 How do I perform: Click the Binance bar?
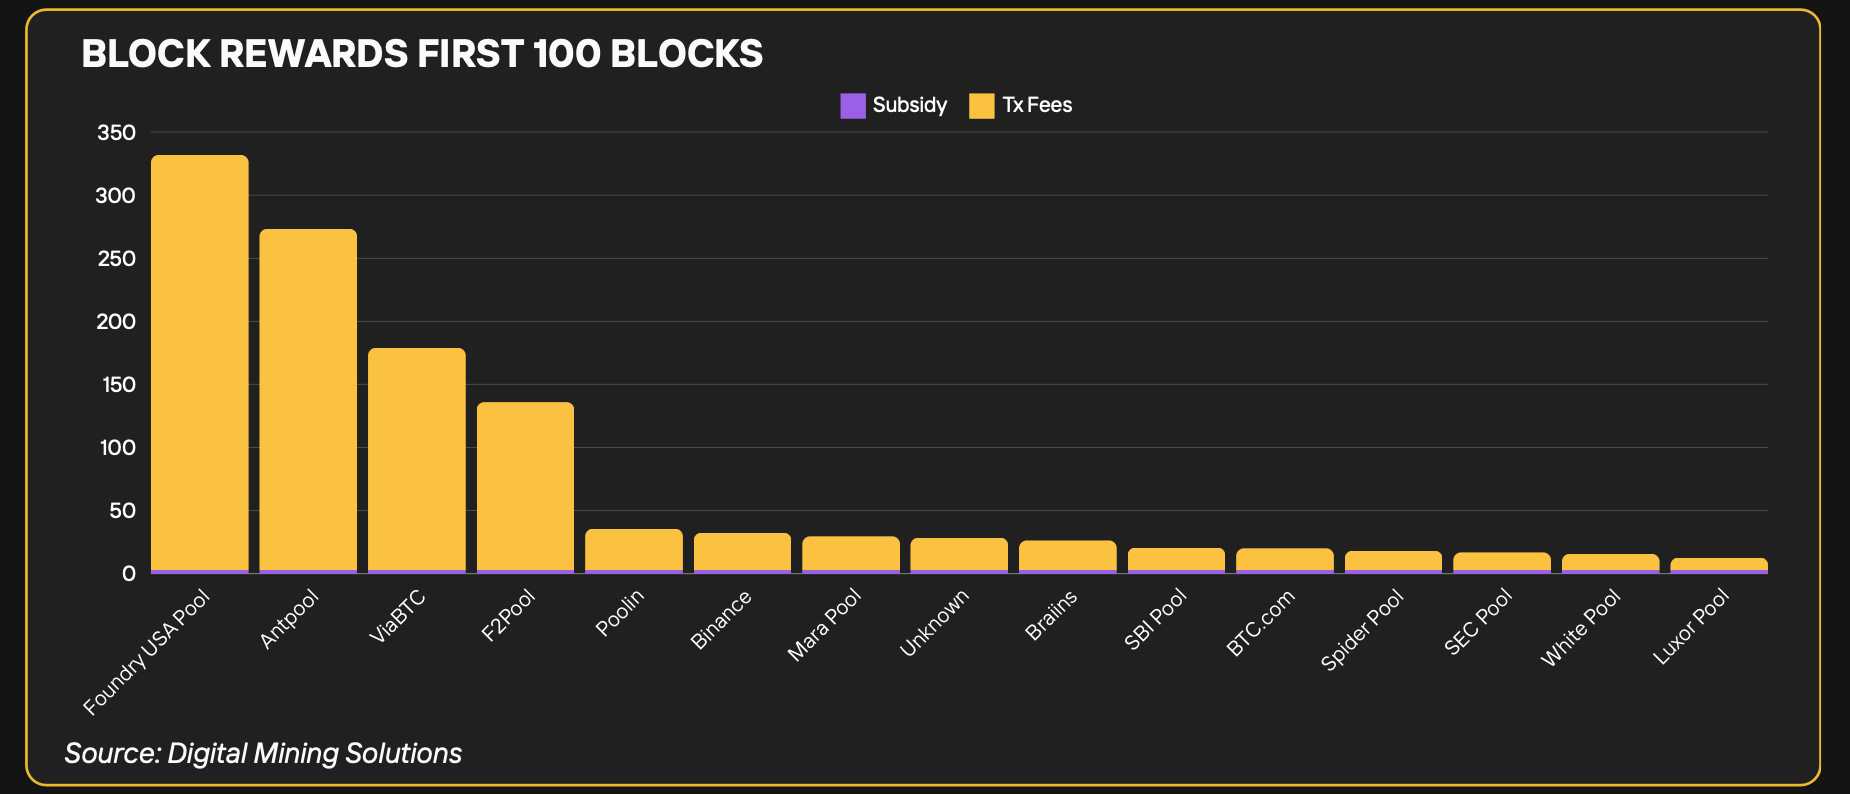742,552
